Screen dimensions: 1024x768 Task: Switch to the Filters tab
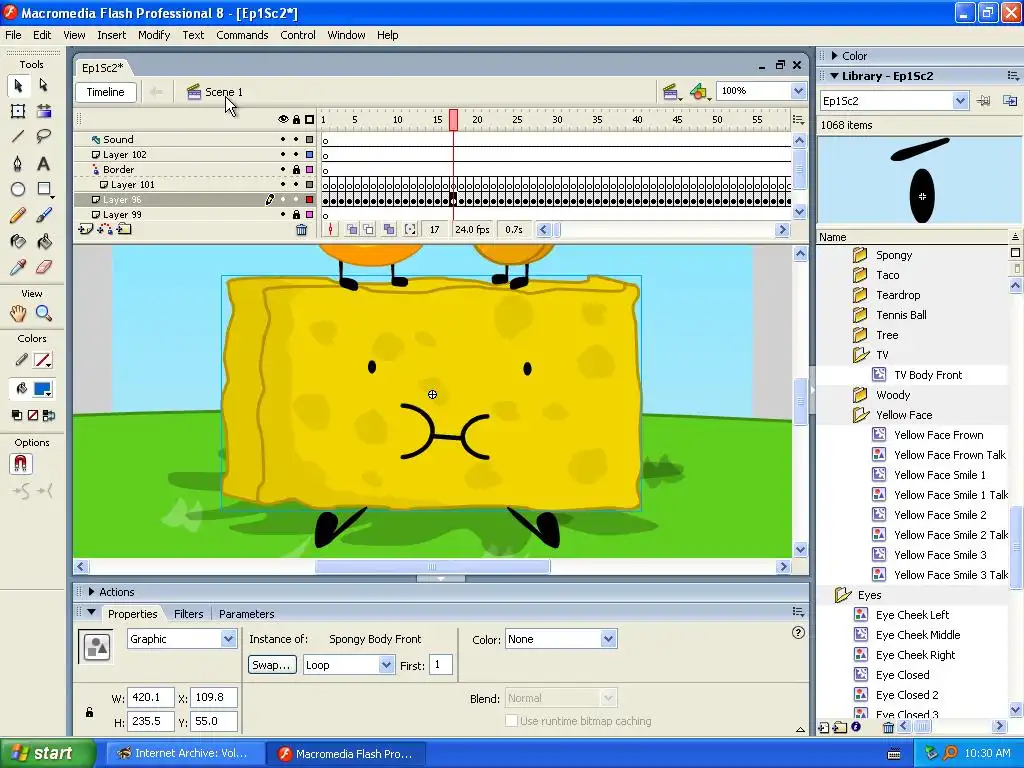tap(189, 614)
